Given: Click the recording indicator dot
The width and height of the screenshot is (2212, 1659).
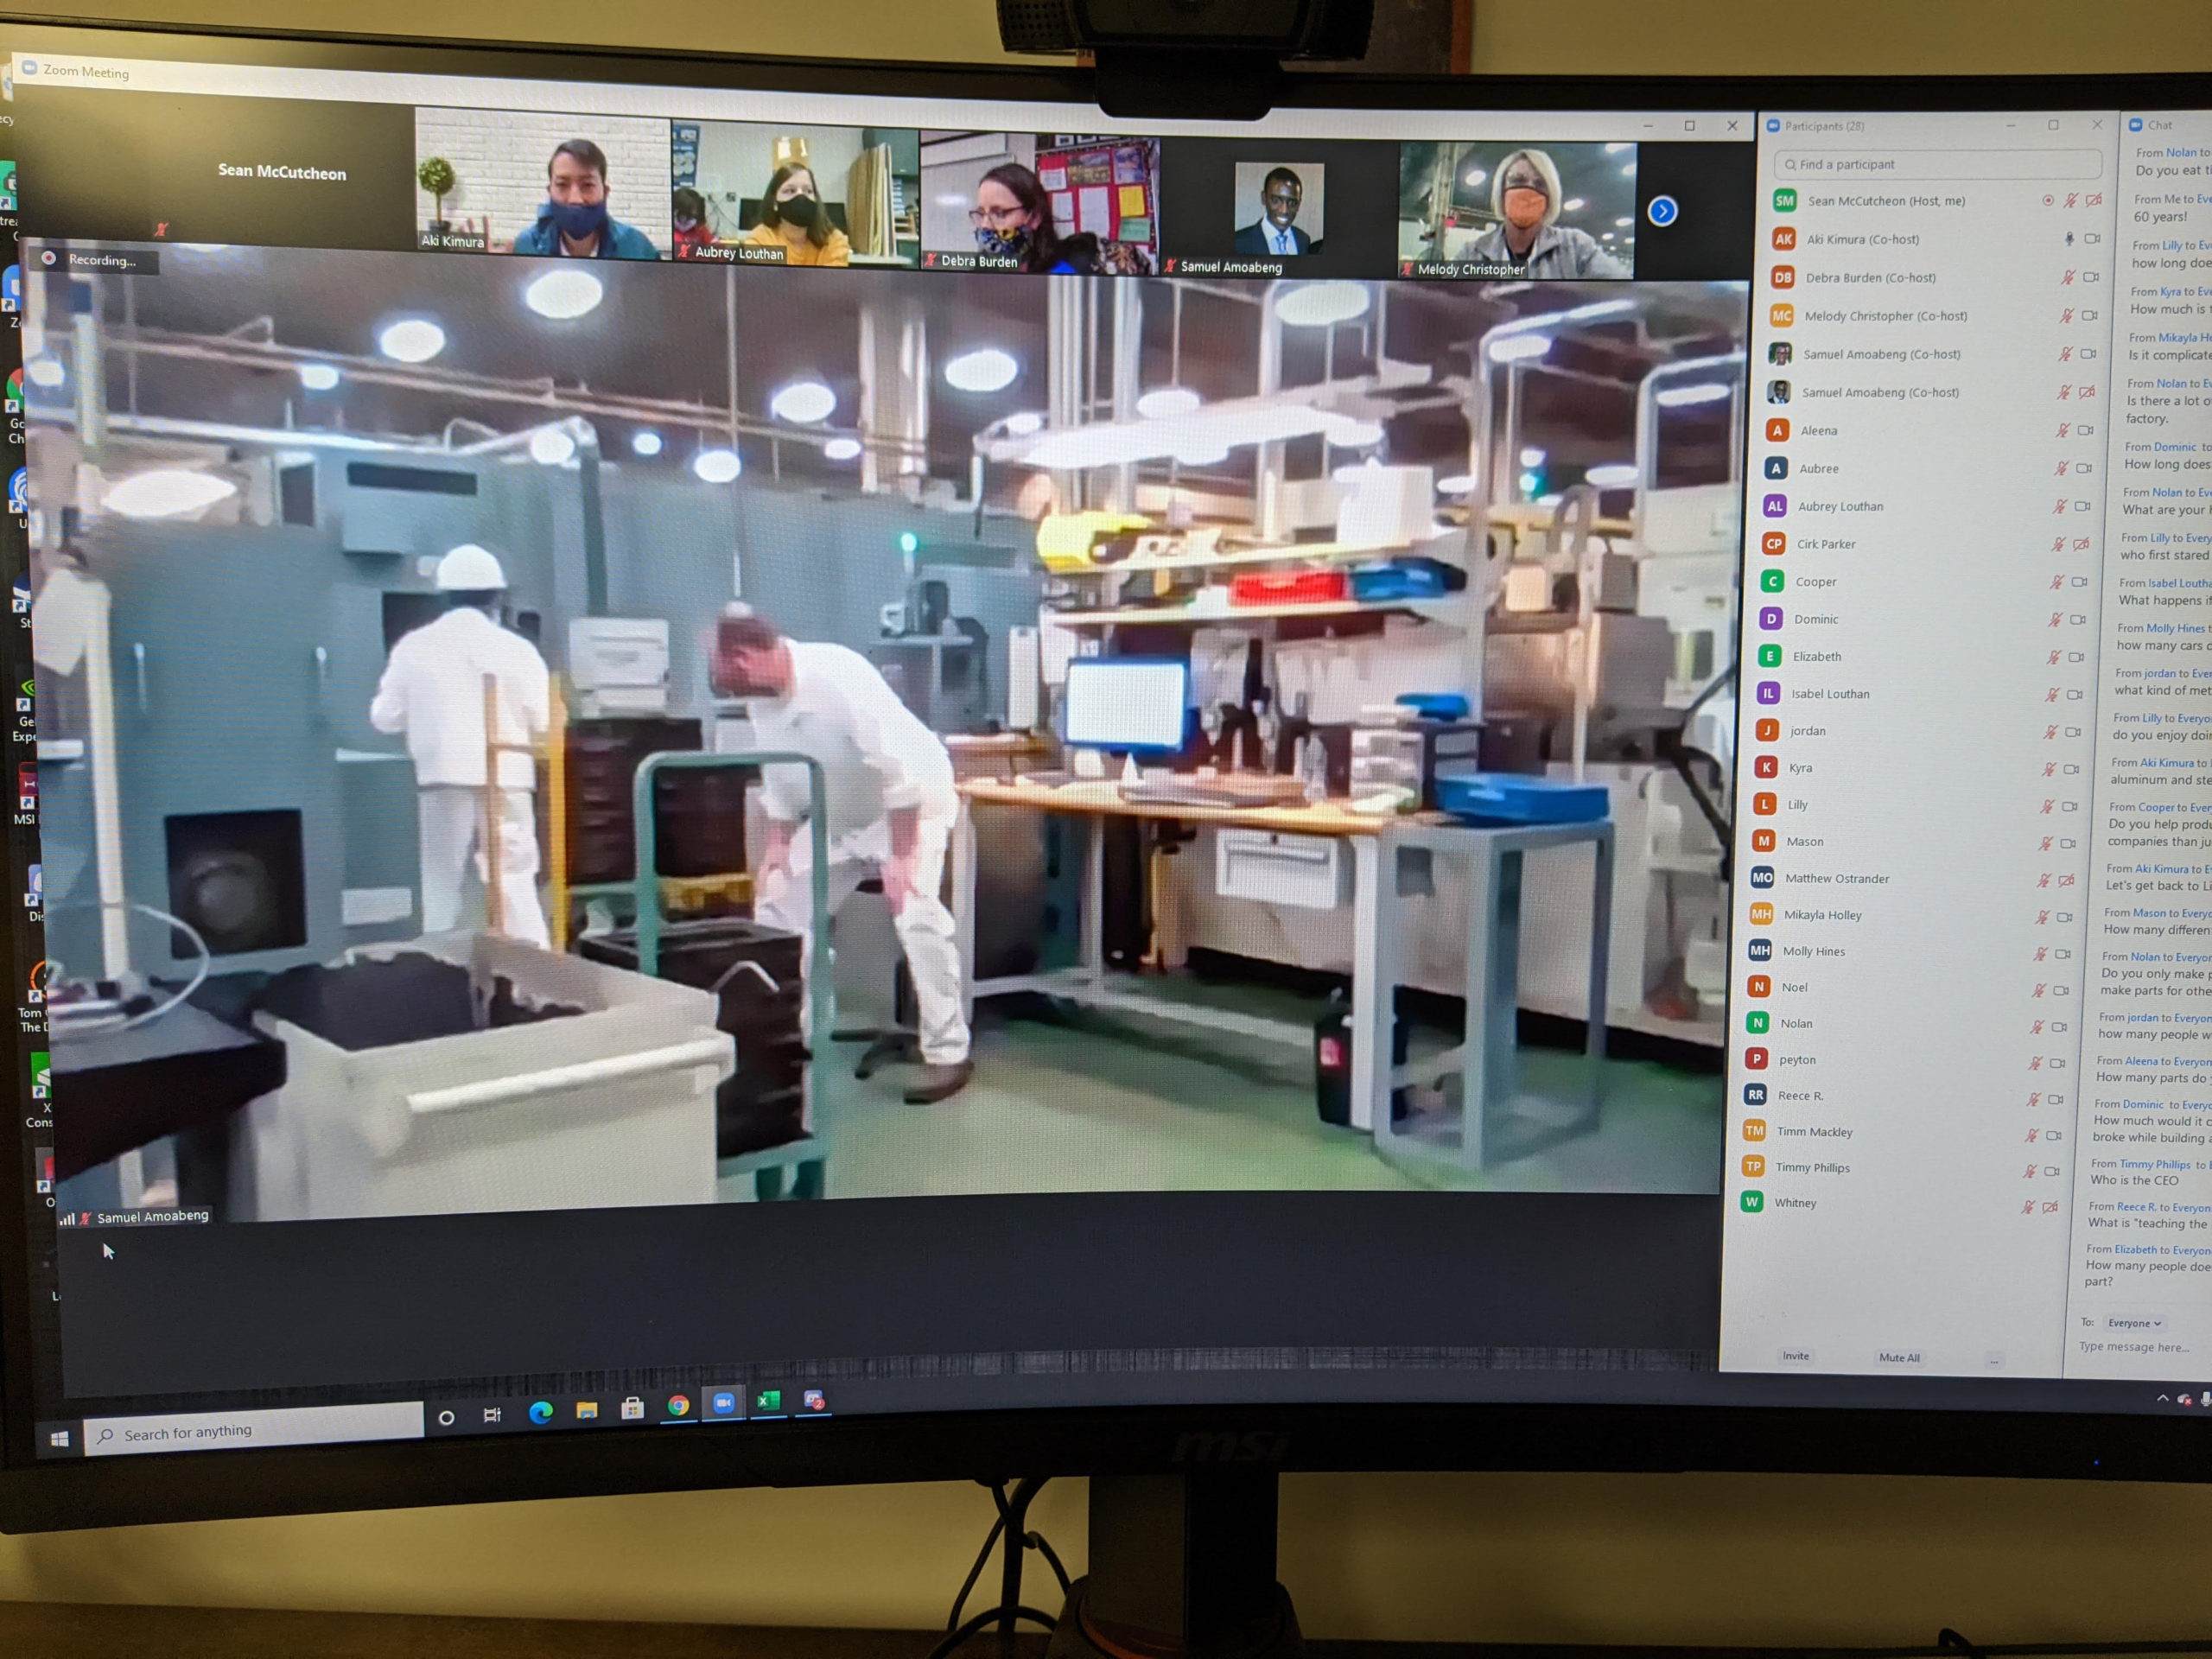Looking at the screenshot, I should [48, 258].
